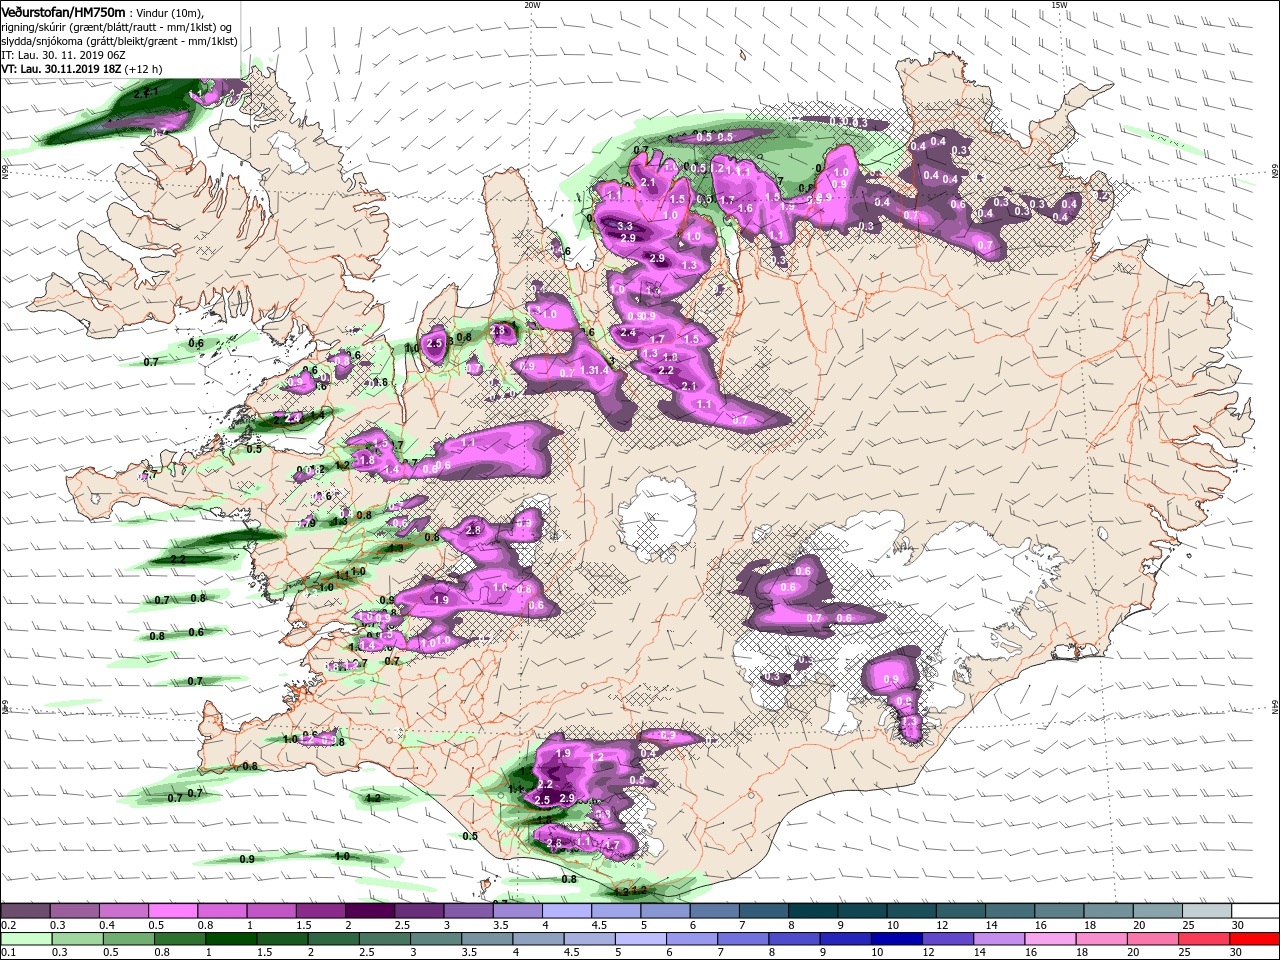Click the deep blue rain swatch between 10 and 12

coord(896,939)
